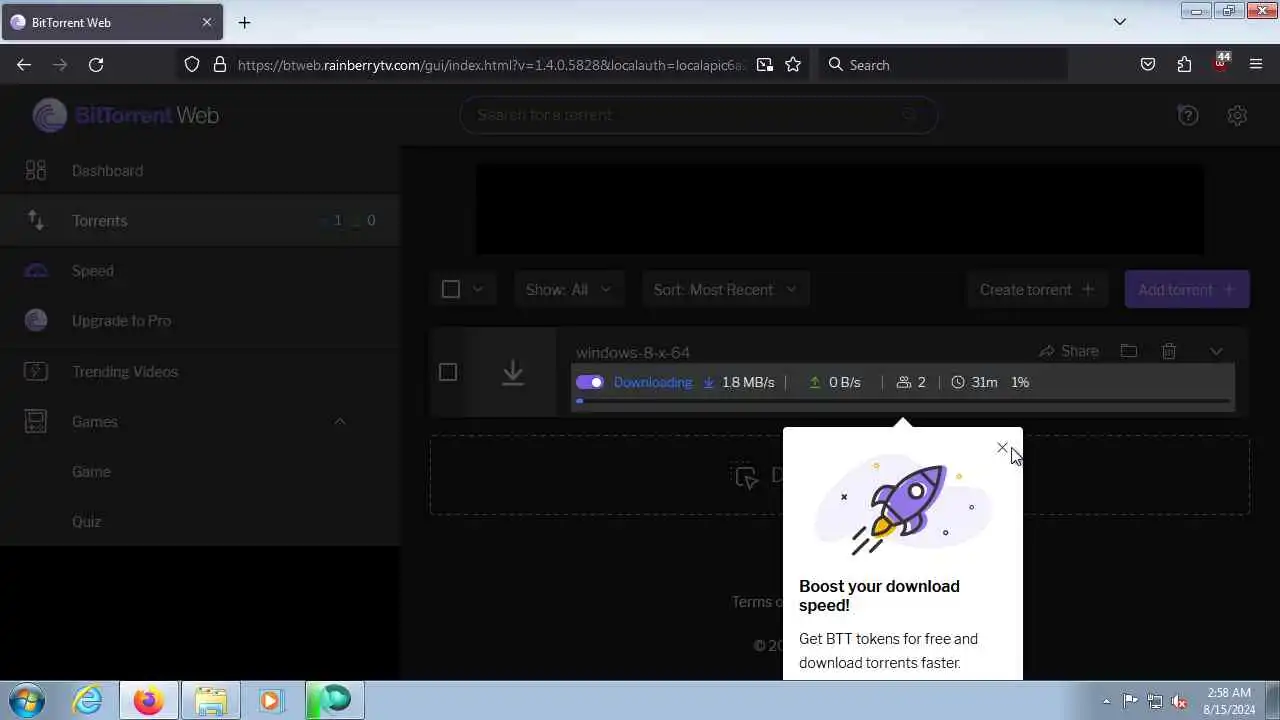Click the download arrow icon of windows-8-x-64
Screen dimensions: 1280x720
coord(513,372)
